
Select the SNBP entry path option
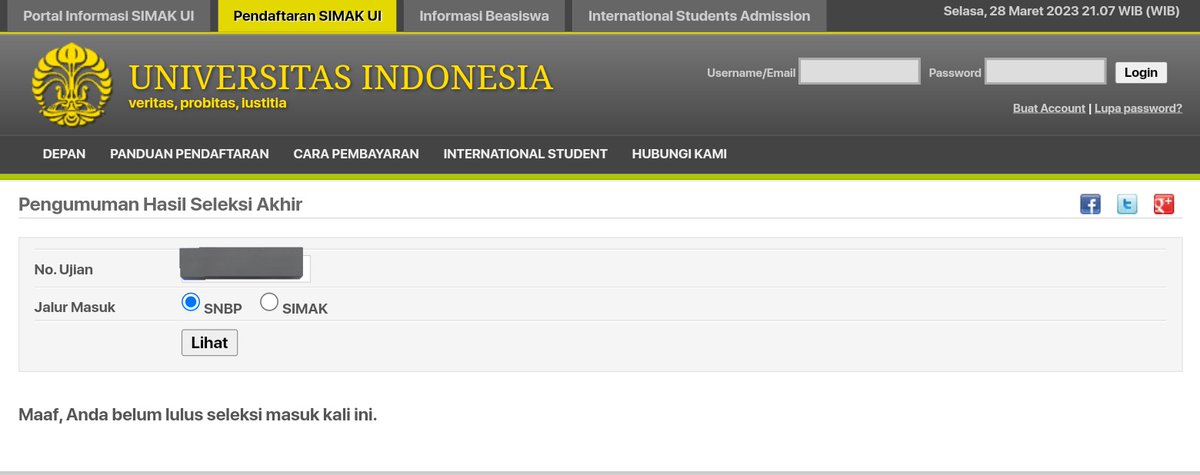pyautogui.click(x=191, y=302)
